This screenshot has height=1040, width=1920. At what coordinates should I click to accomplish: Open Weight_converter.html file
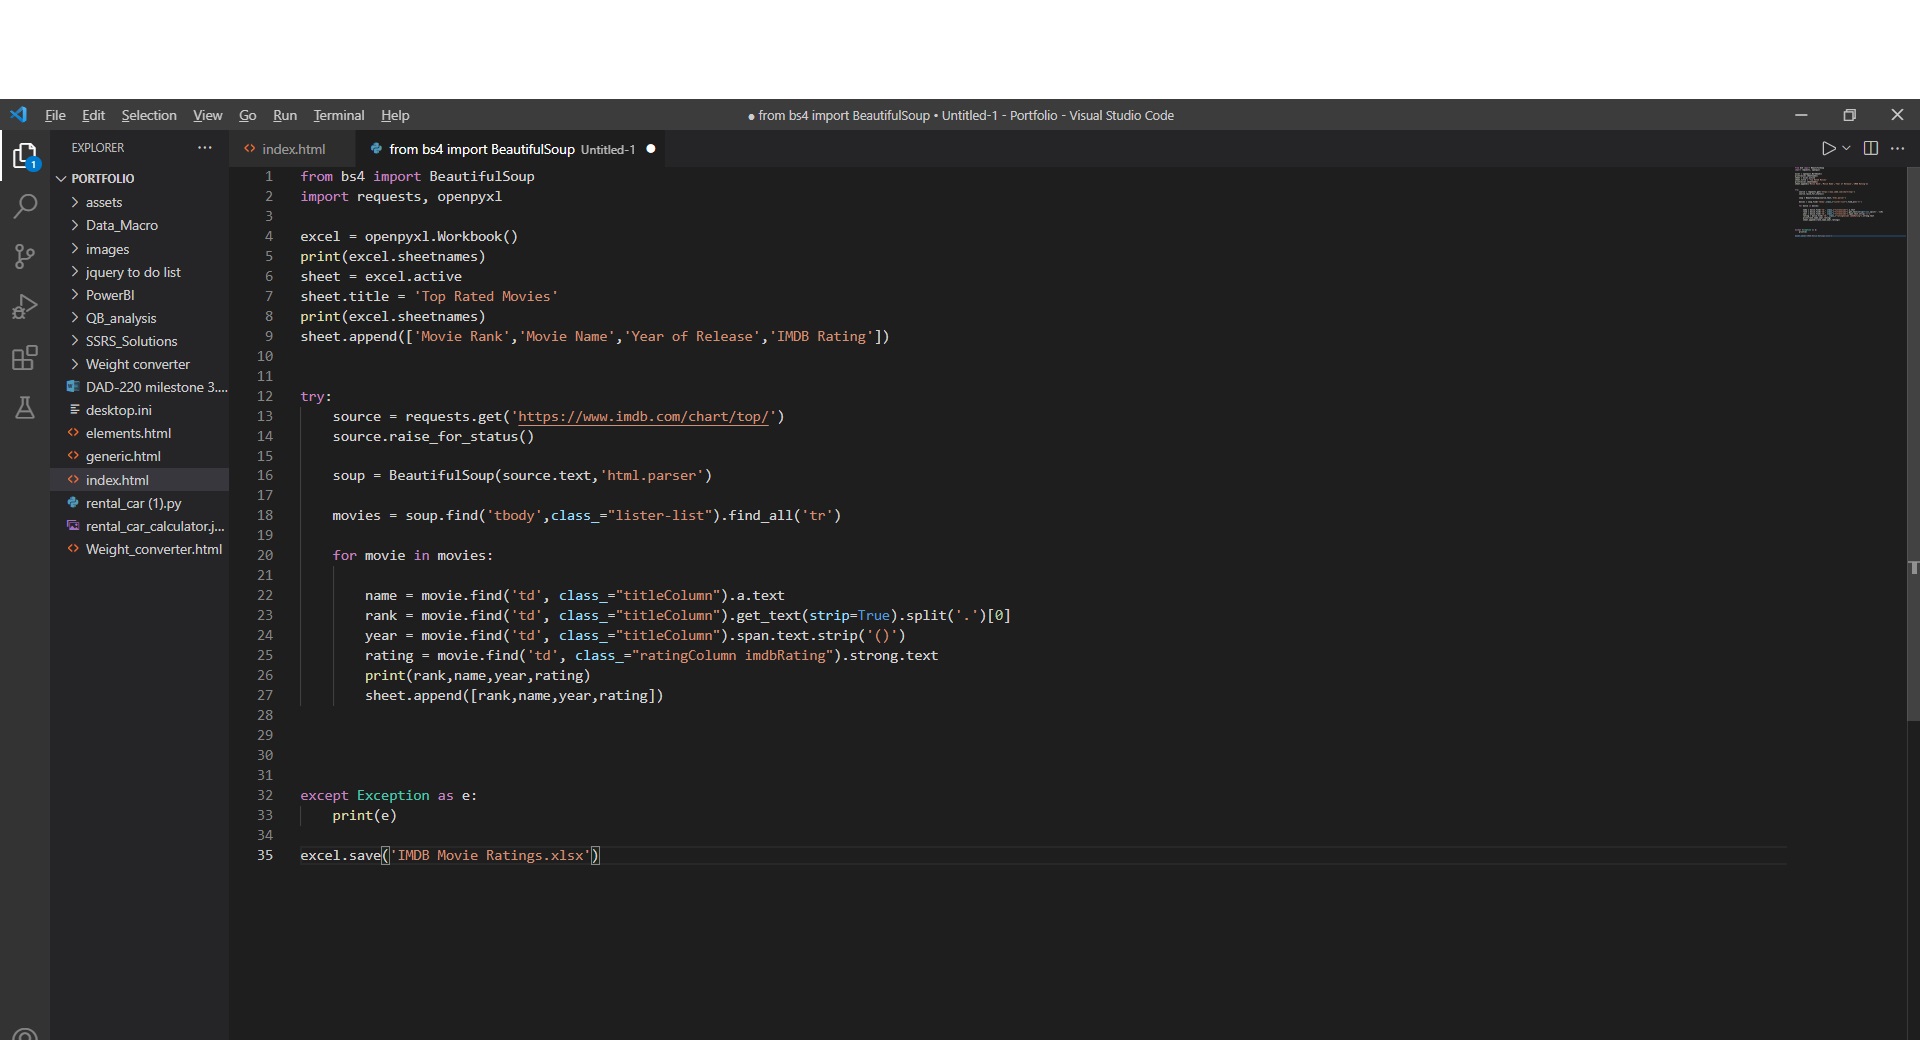coord(140,549)
